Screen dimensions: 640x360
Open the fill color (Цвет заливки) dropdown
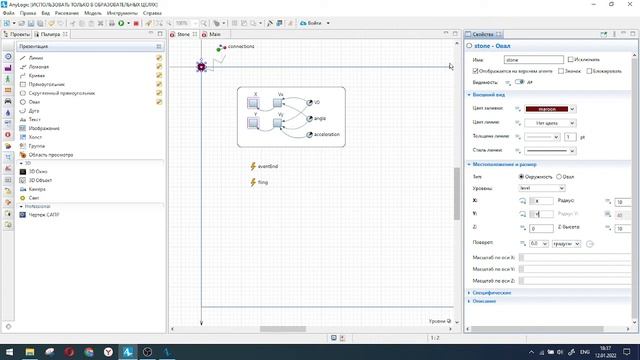point(572,109)
